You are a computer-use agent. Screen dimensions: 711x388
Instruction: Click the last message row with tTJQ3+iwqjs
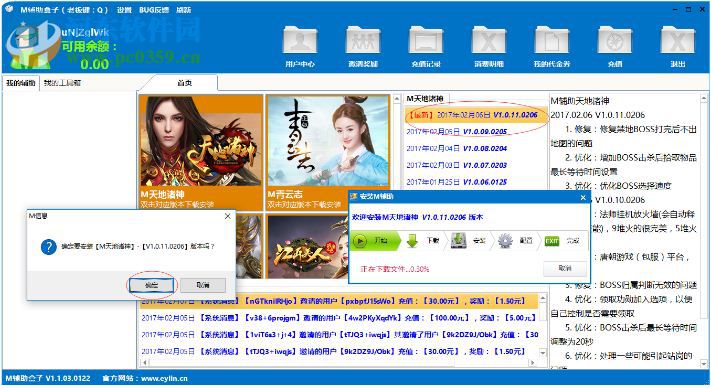click(x=339, y=352)
